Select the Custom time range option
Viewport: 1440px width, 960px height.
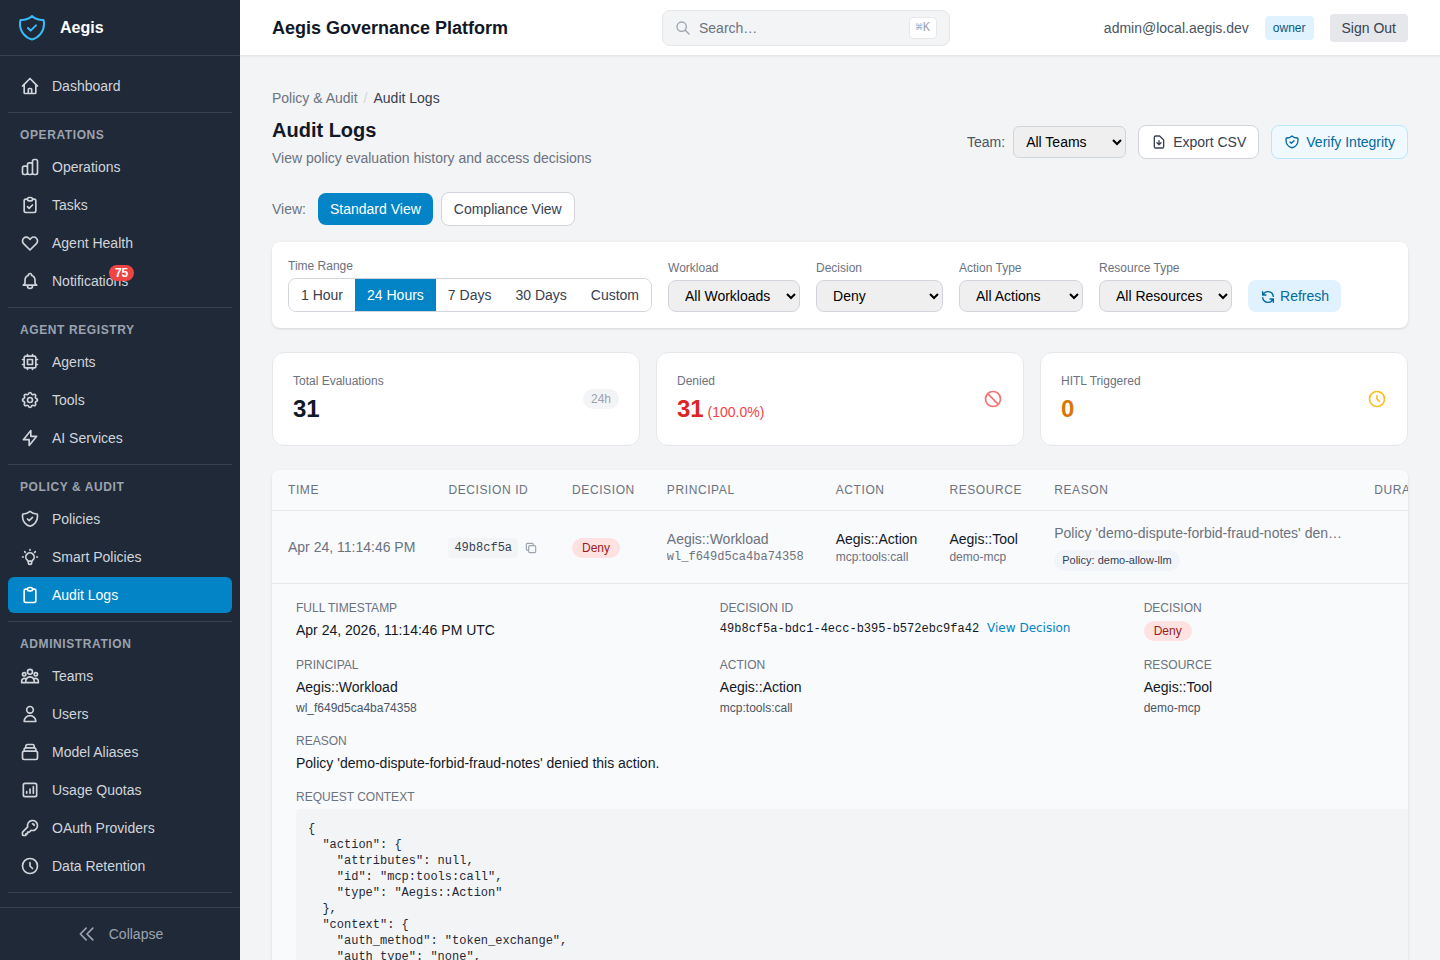(x=614, y=295)
